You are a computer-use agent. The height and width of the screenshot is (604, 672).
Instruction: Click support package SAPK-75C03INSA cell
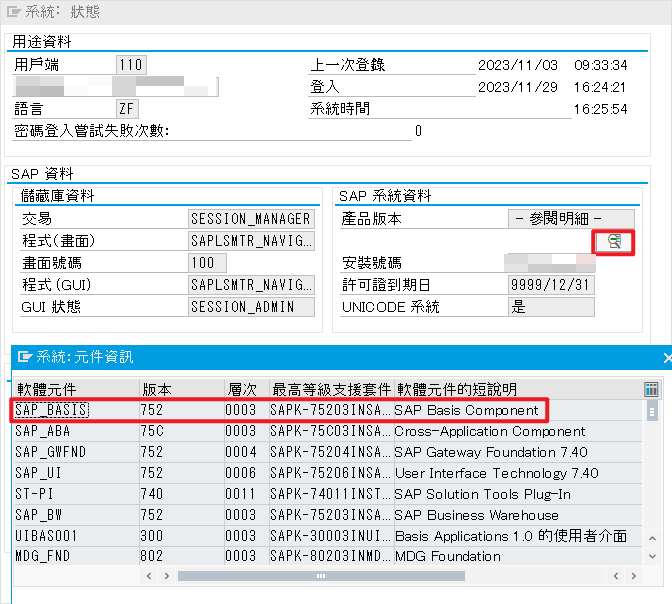(x=331, y=431)
